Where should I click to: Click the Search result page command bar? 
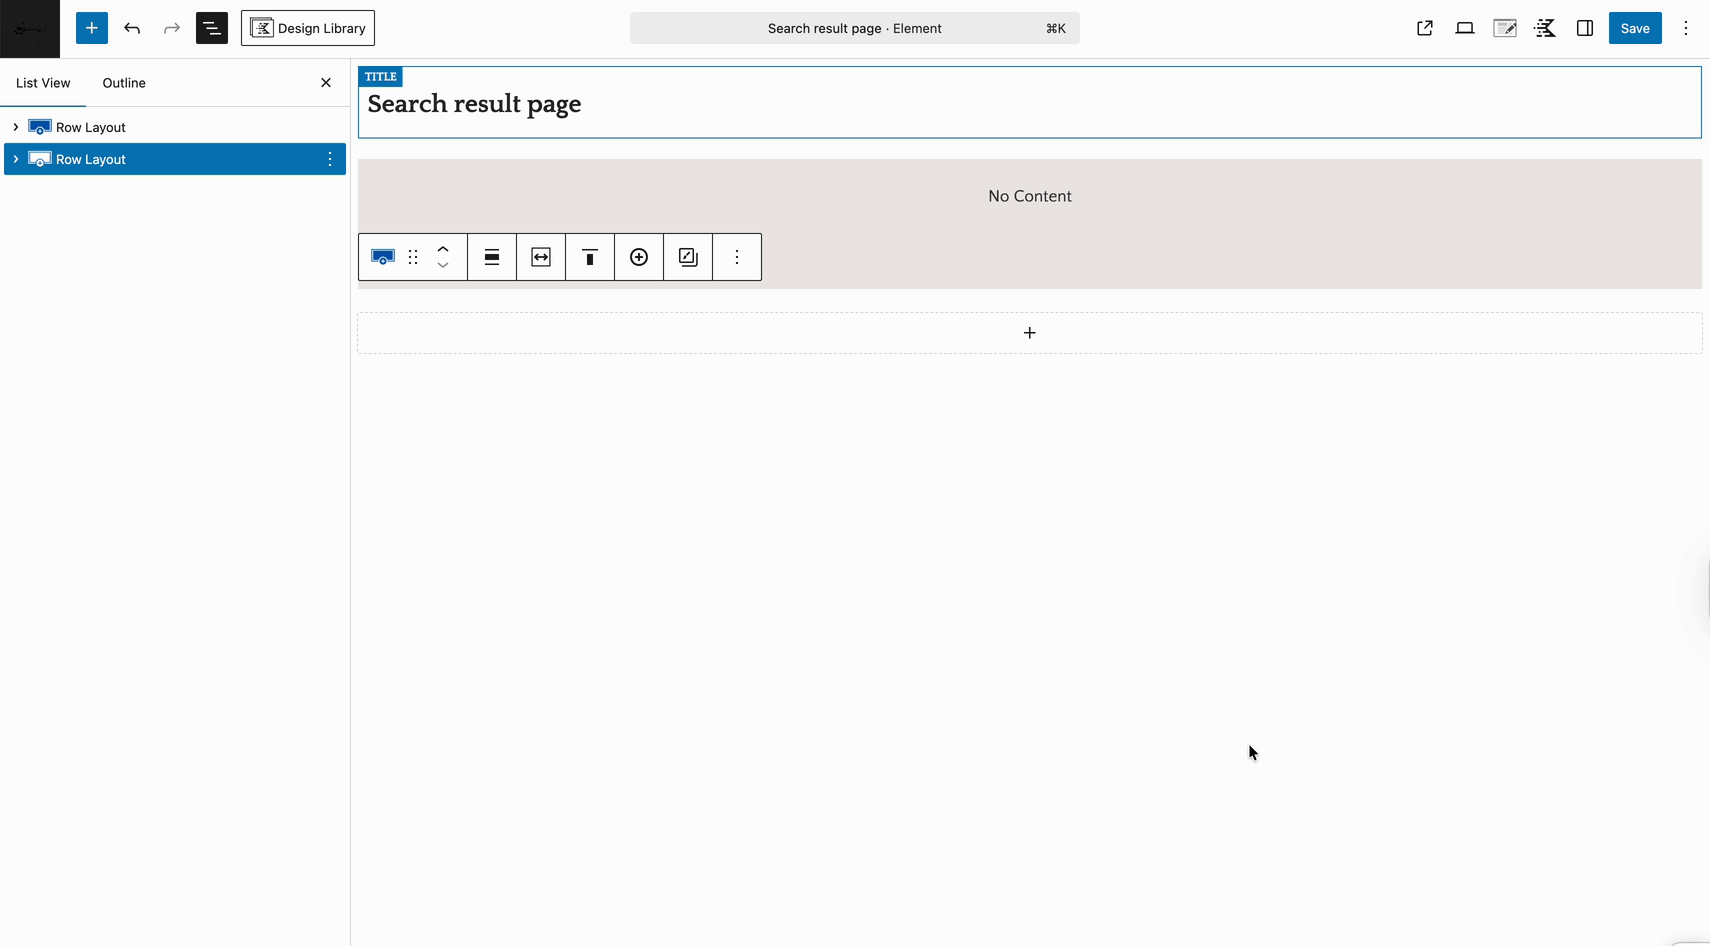(x=854, y=28)
